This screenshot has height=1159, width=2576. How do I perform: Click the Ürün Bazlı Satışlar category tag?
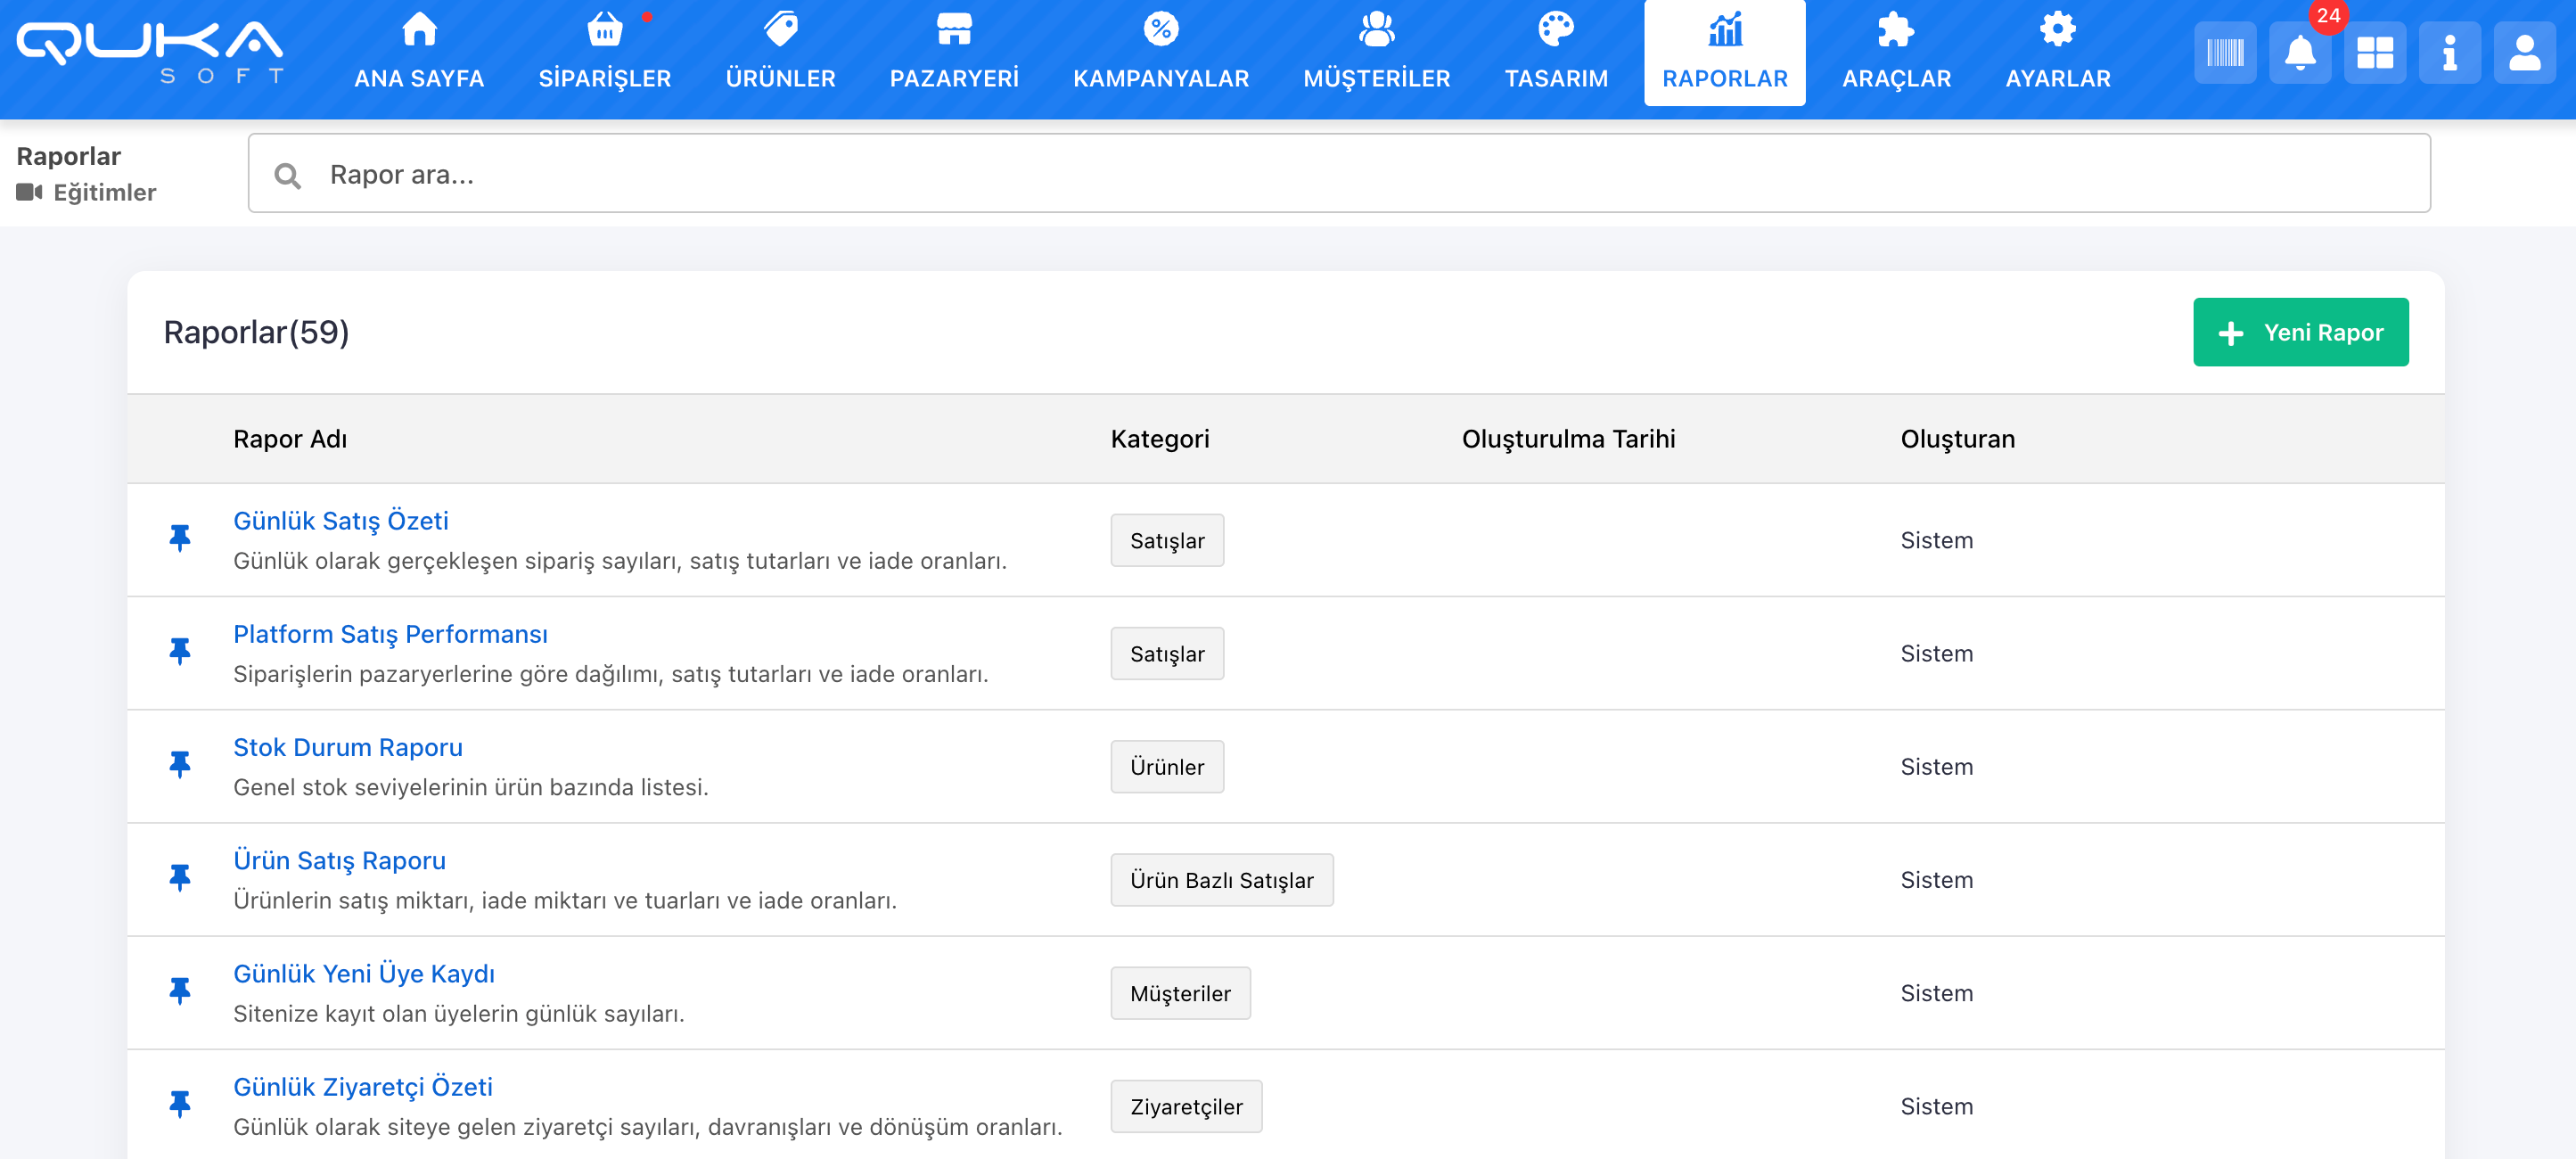(x=1221, y=880)
